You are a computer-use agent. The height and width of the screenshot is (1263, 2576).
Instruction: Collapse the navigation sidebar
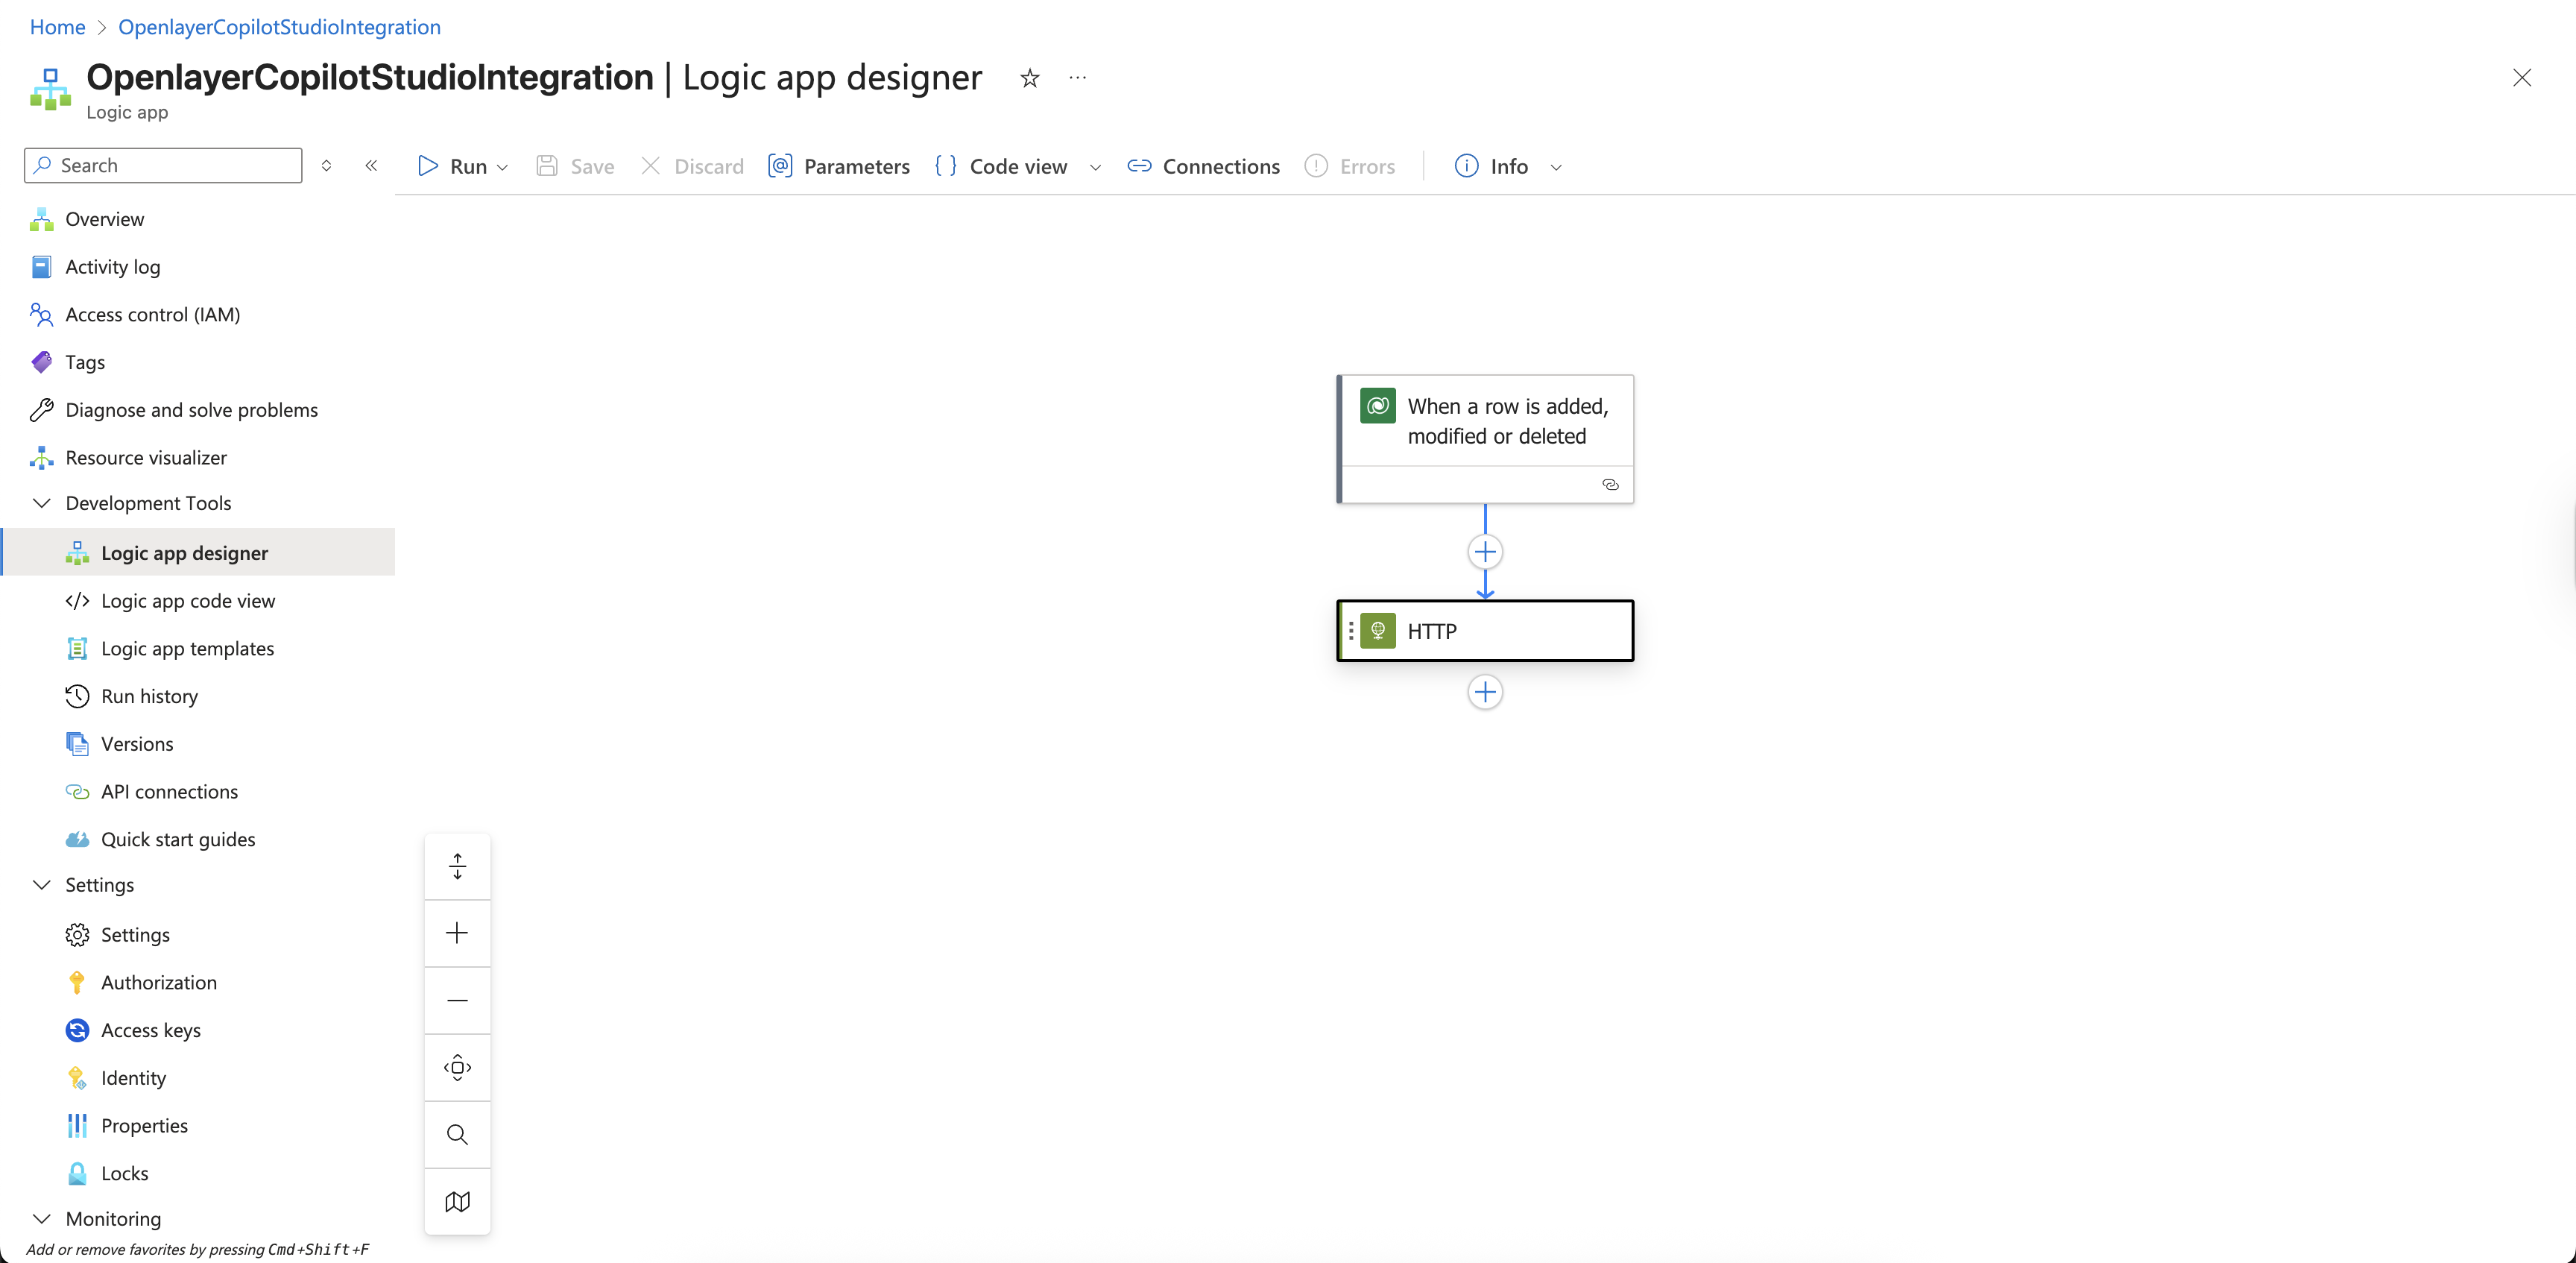[x=371, y=165]
